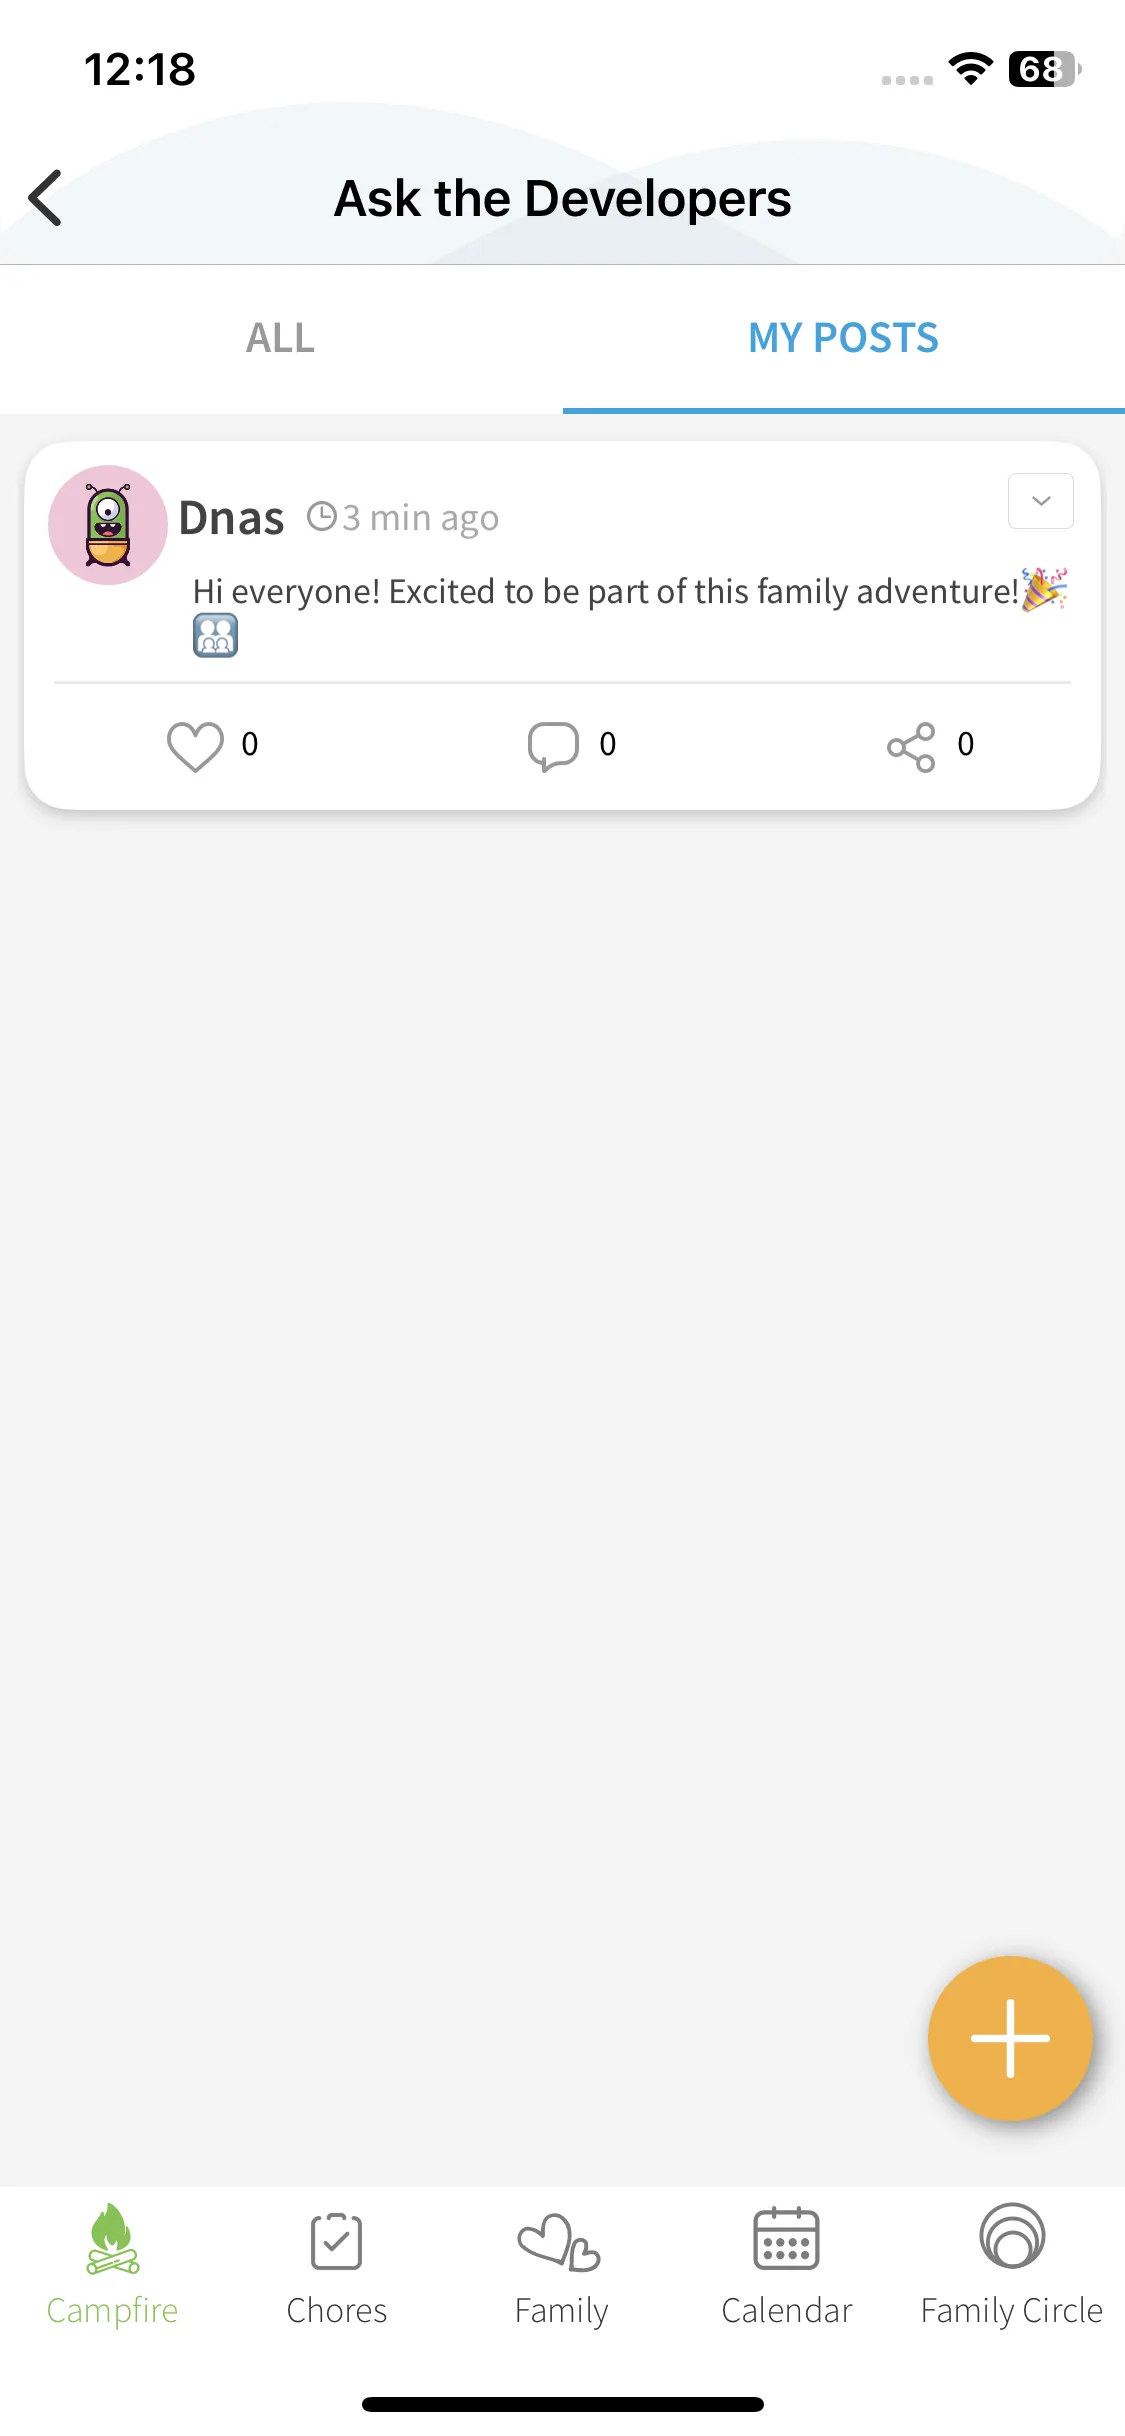
Task: Tap the back arrow icon
Action: point(46,198)
